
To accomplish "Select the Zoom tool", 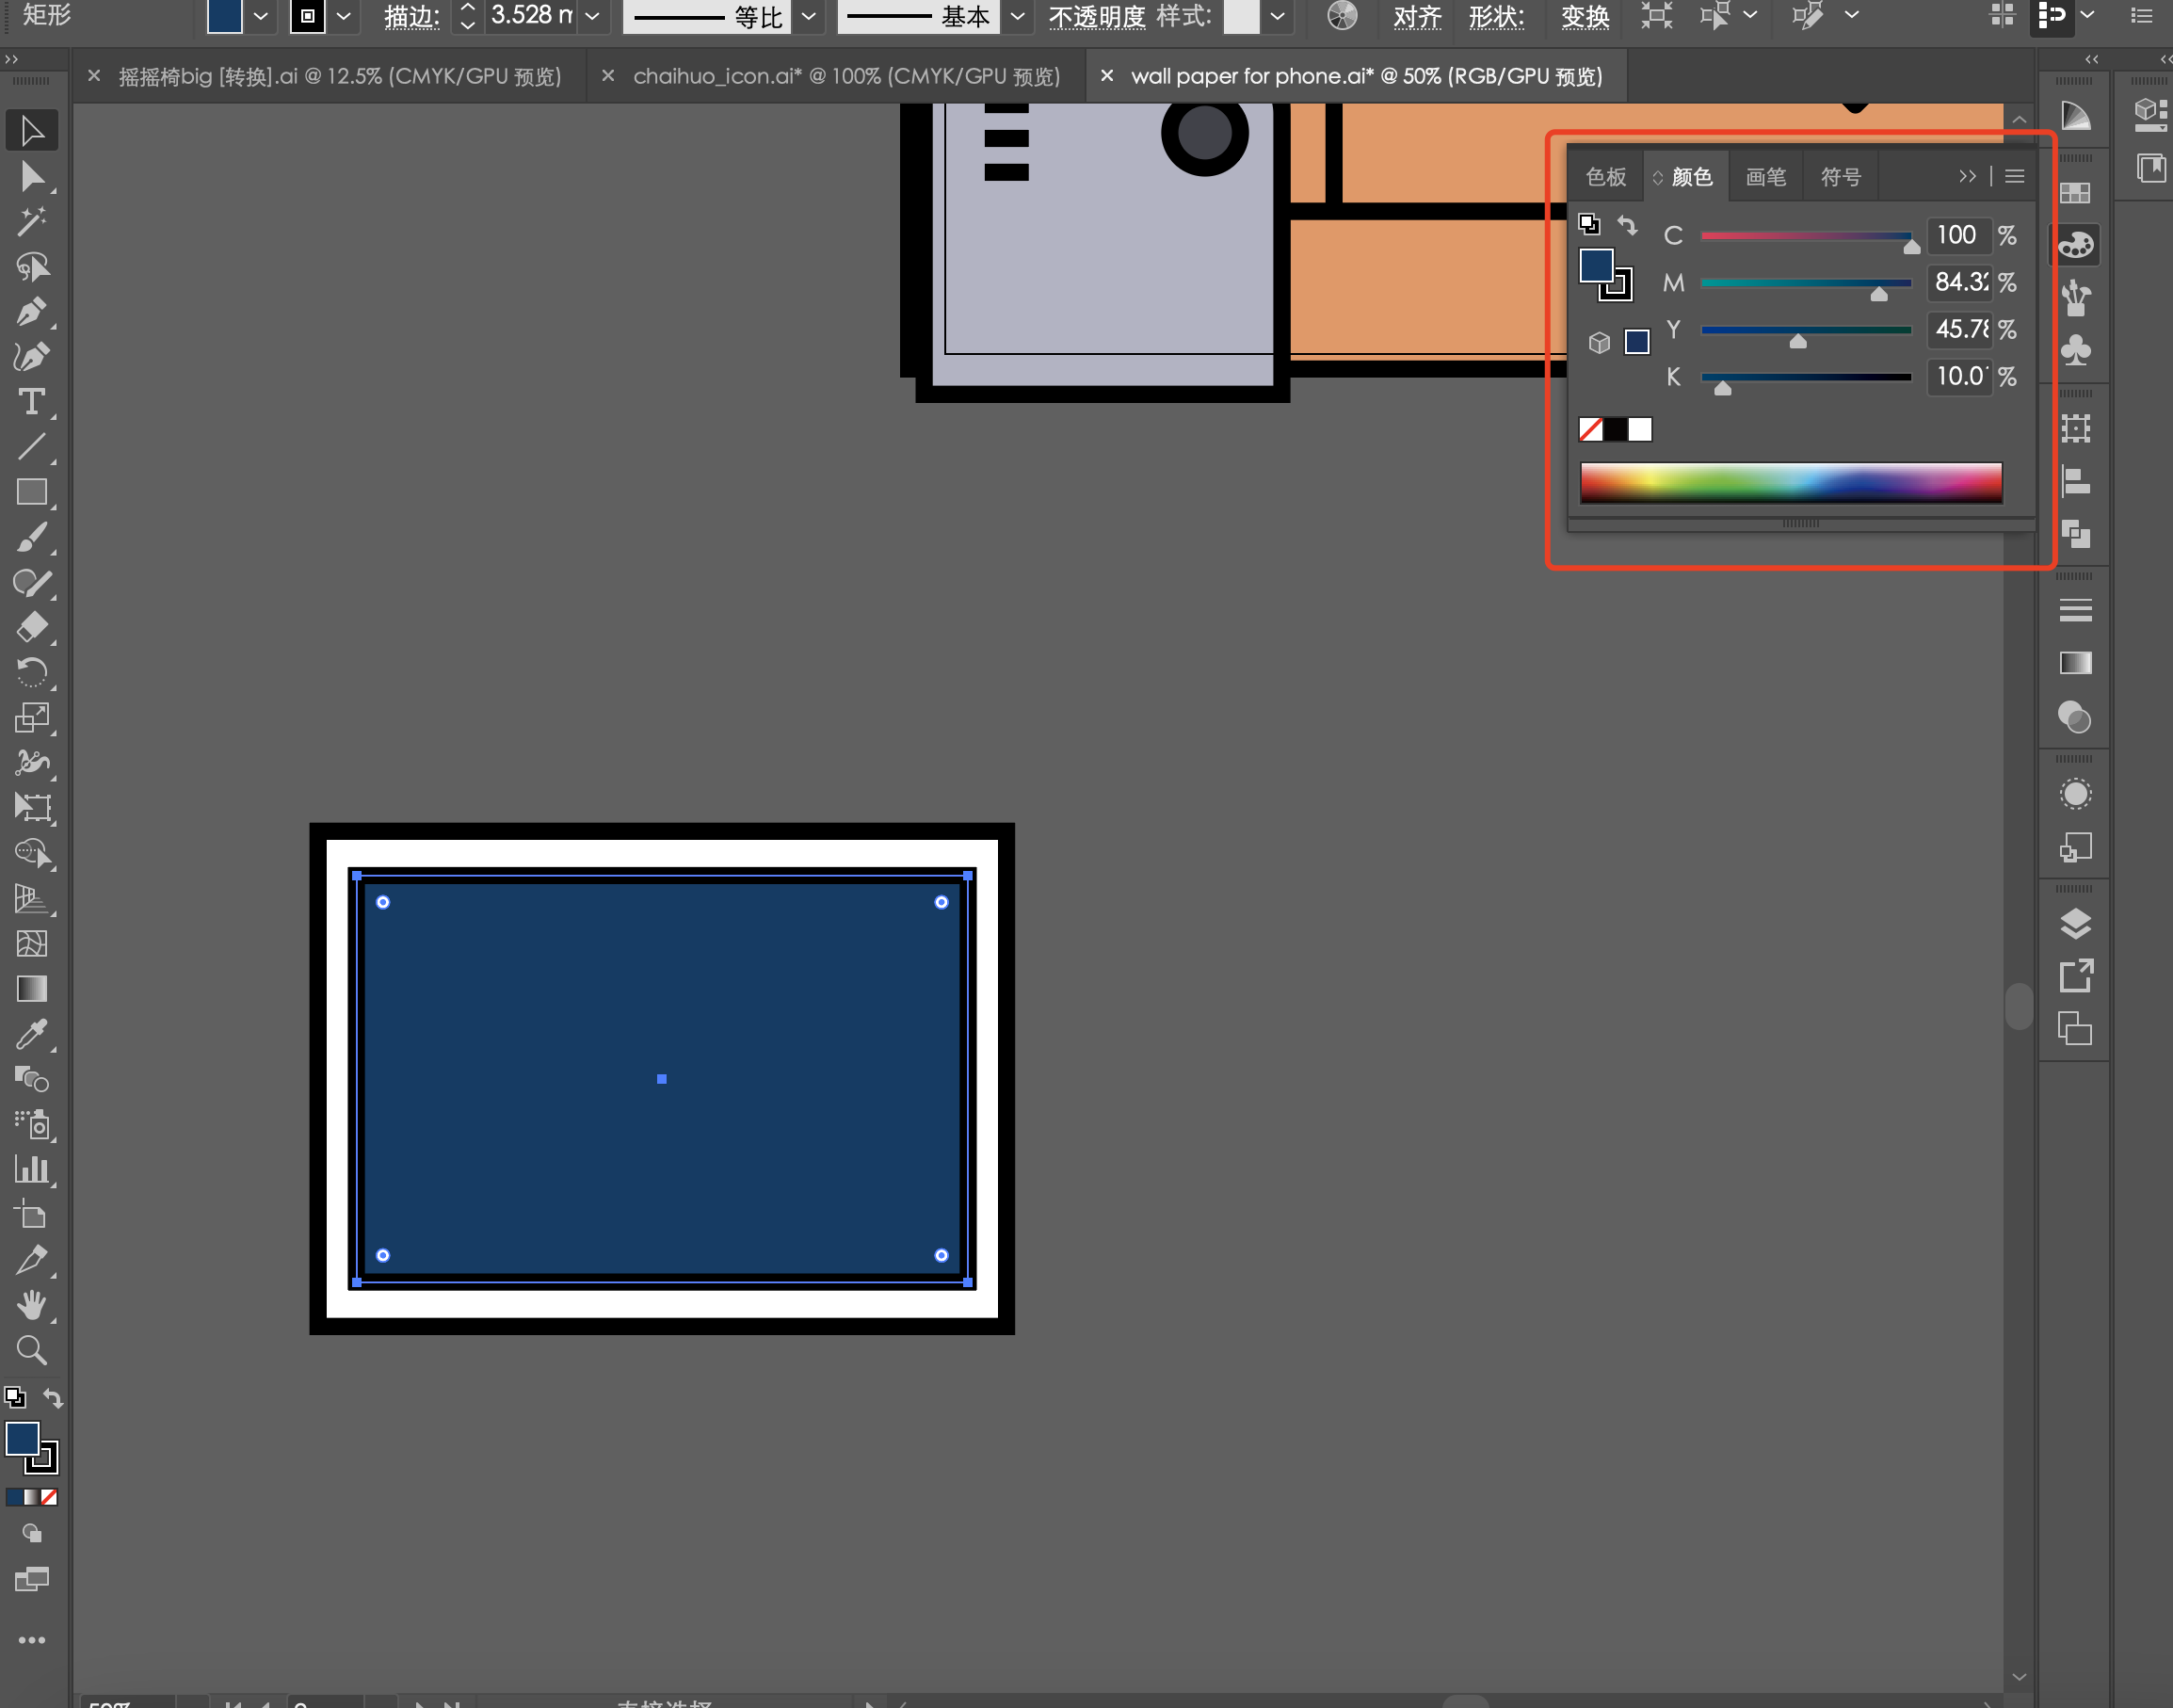I will (31, 1350).
